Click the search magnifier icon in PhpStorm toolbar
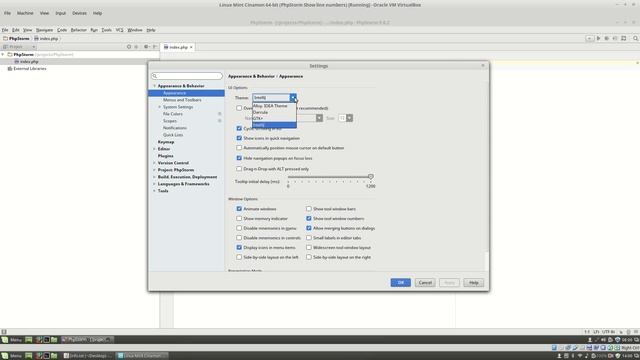Screen dimensions: 640x360 [x=635, y=38]
